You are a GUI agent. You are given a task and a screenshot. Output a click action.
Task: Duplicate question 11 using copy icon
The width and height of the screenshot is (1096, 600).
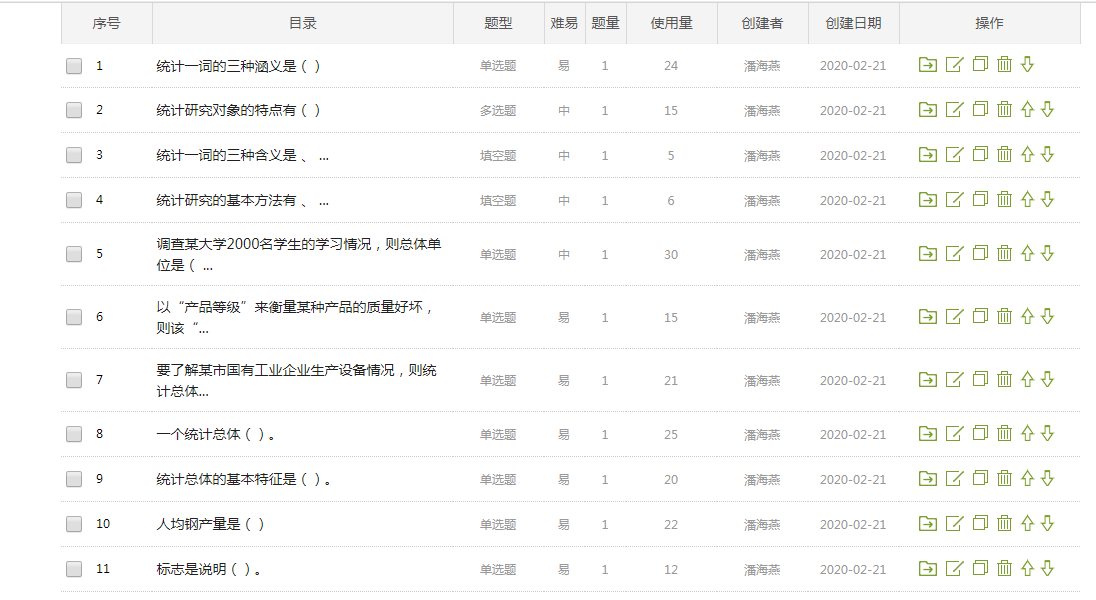point(980,569)
